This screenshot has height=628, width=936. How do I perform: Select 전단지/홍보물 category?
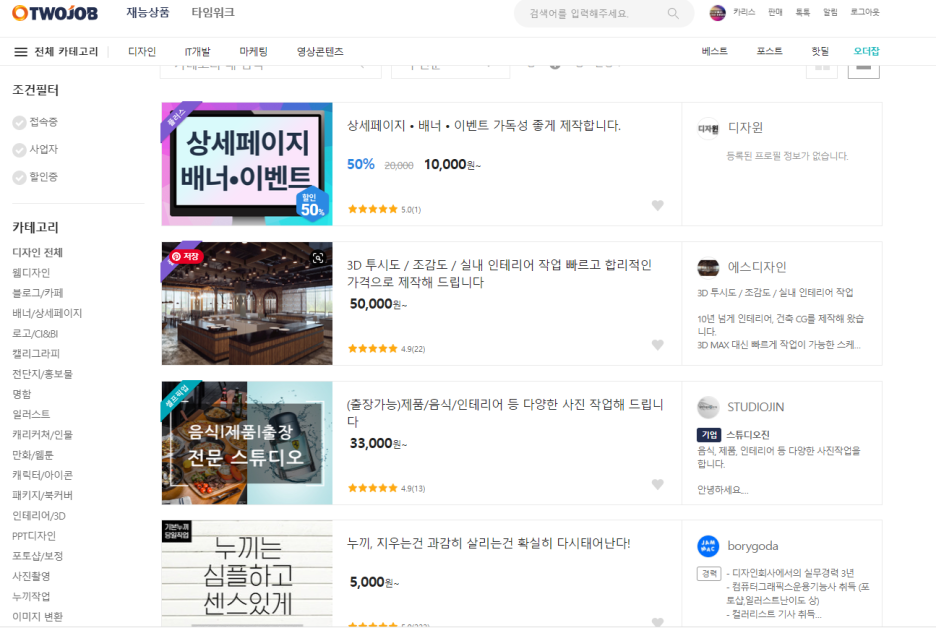42,374
